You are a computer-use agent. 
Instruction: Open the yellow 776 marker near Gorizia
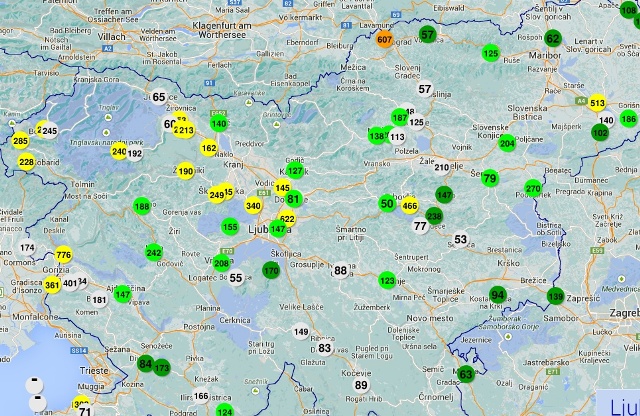pyautogui.click(x=64, y=255)
